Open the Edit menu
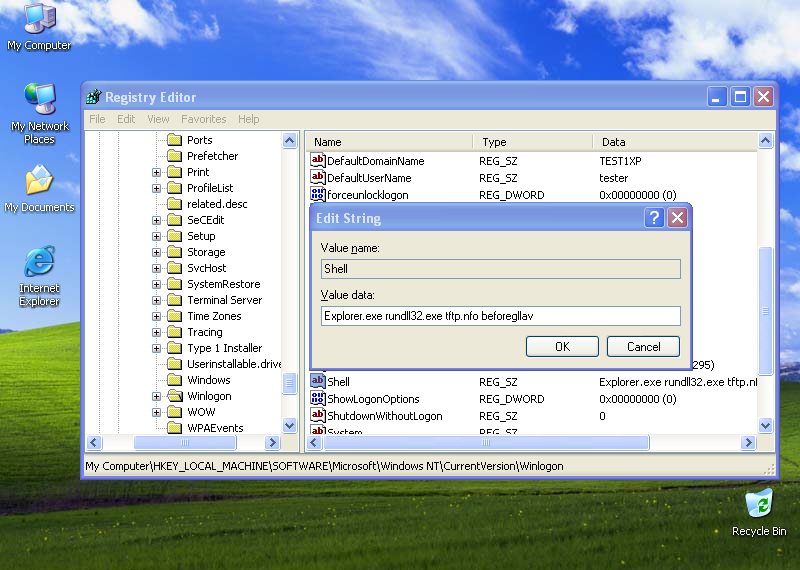The height and width of the screenshot is (570, 800). (126, 119)
